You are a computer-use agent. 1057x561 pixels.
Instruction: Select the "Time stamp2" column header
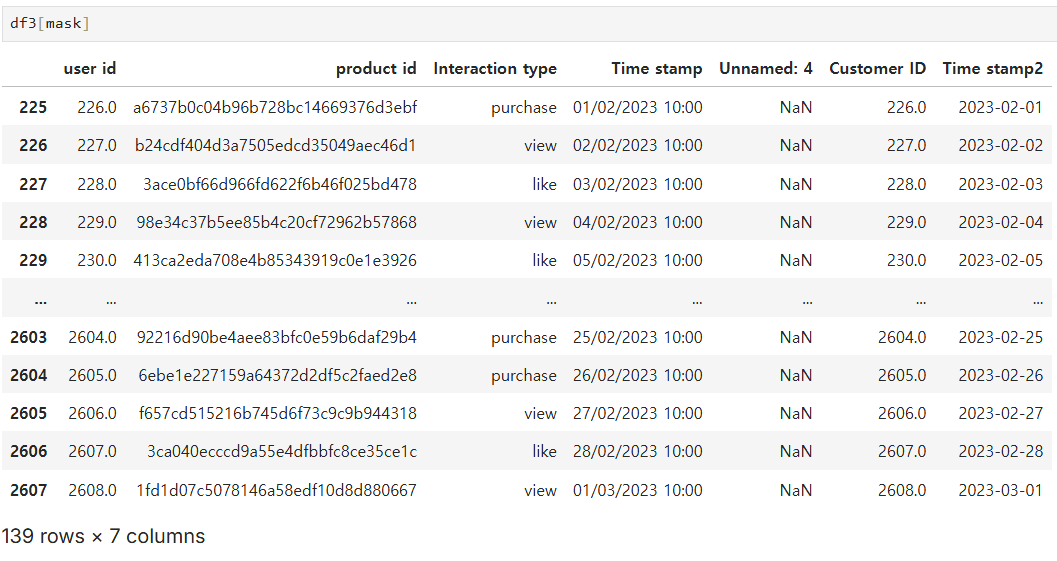click(x=993, y=68)
